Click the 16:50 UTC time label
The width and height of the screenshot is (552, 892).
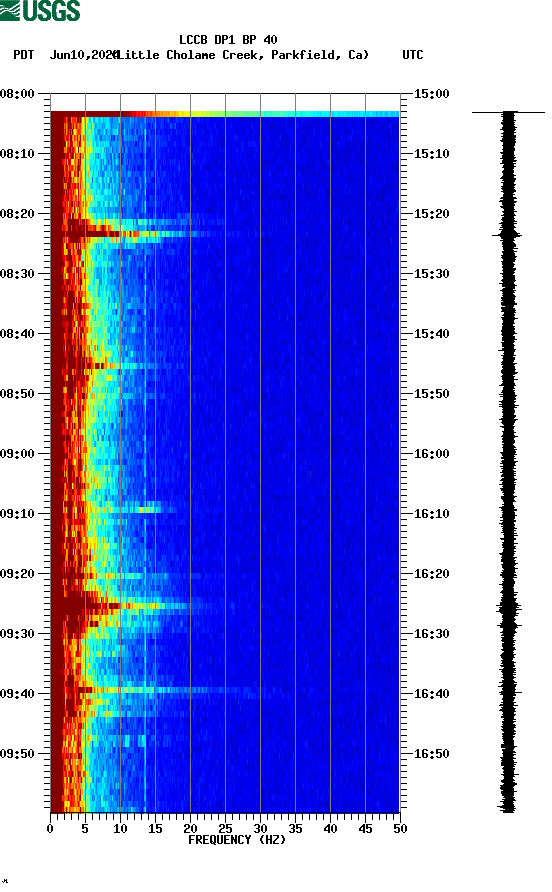[431, 754]
